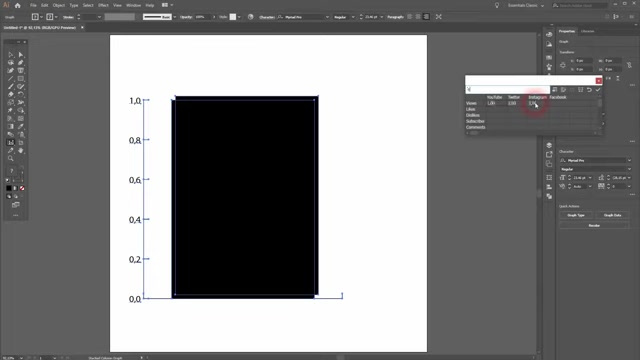
Task: Switch to the Libraries tab
Action: 588,31
